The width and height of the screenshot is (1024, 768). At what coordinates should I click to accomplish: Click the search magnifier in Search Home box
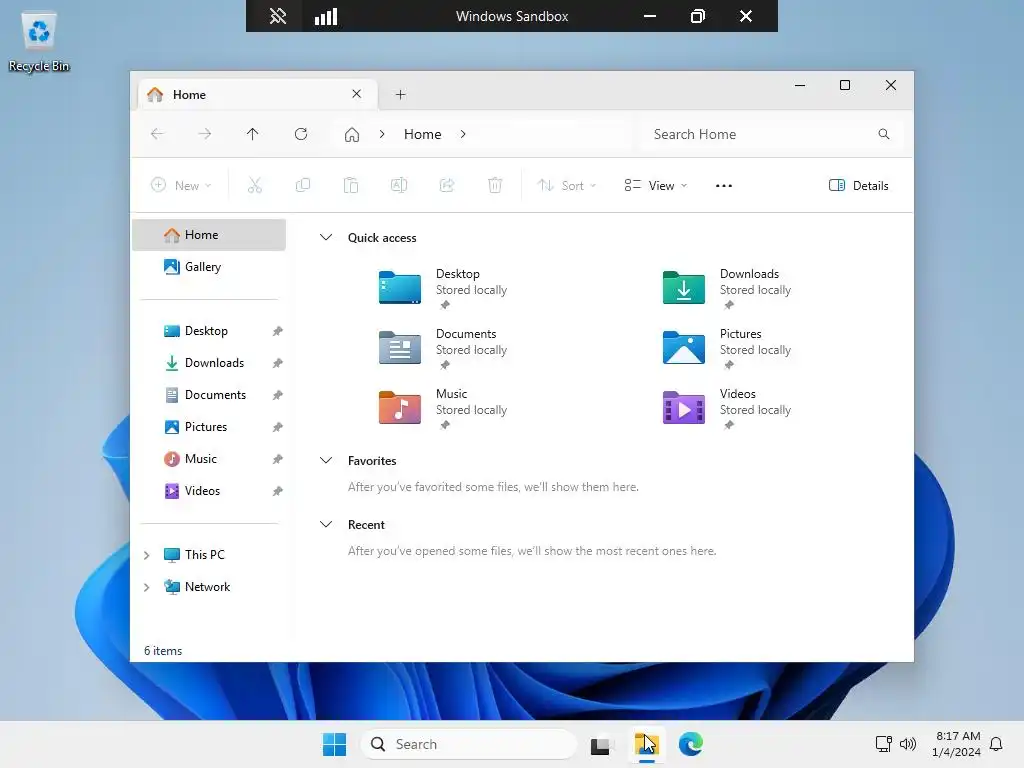click(x=884, y=134)
